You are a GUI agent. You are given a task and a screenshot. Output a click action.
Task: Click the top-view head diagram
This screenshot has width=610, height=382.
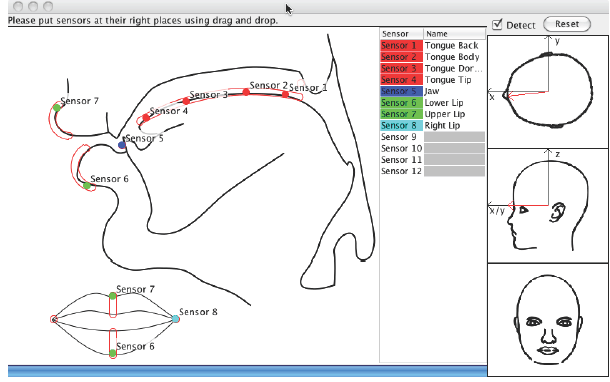point(548,92)
